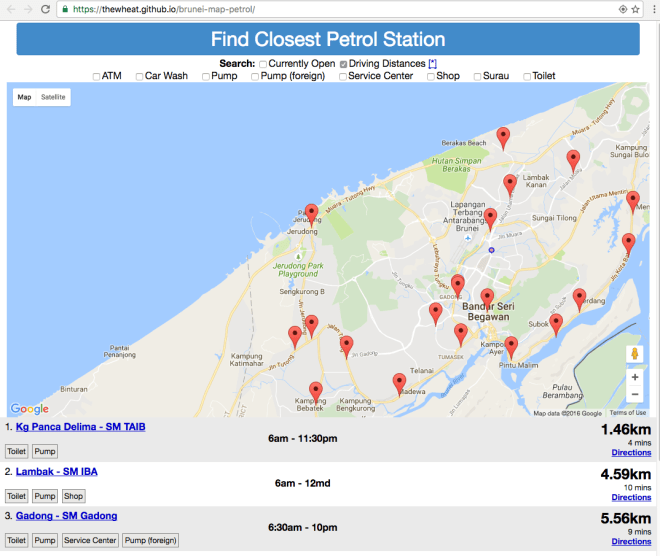The width and height of the screenshot is (660, 556).
Task: Select the marker near Berakas Beach
Action: pyautogui.click(x=503, y=139)
